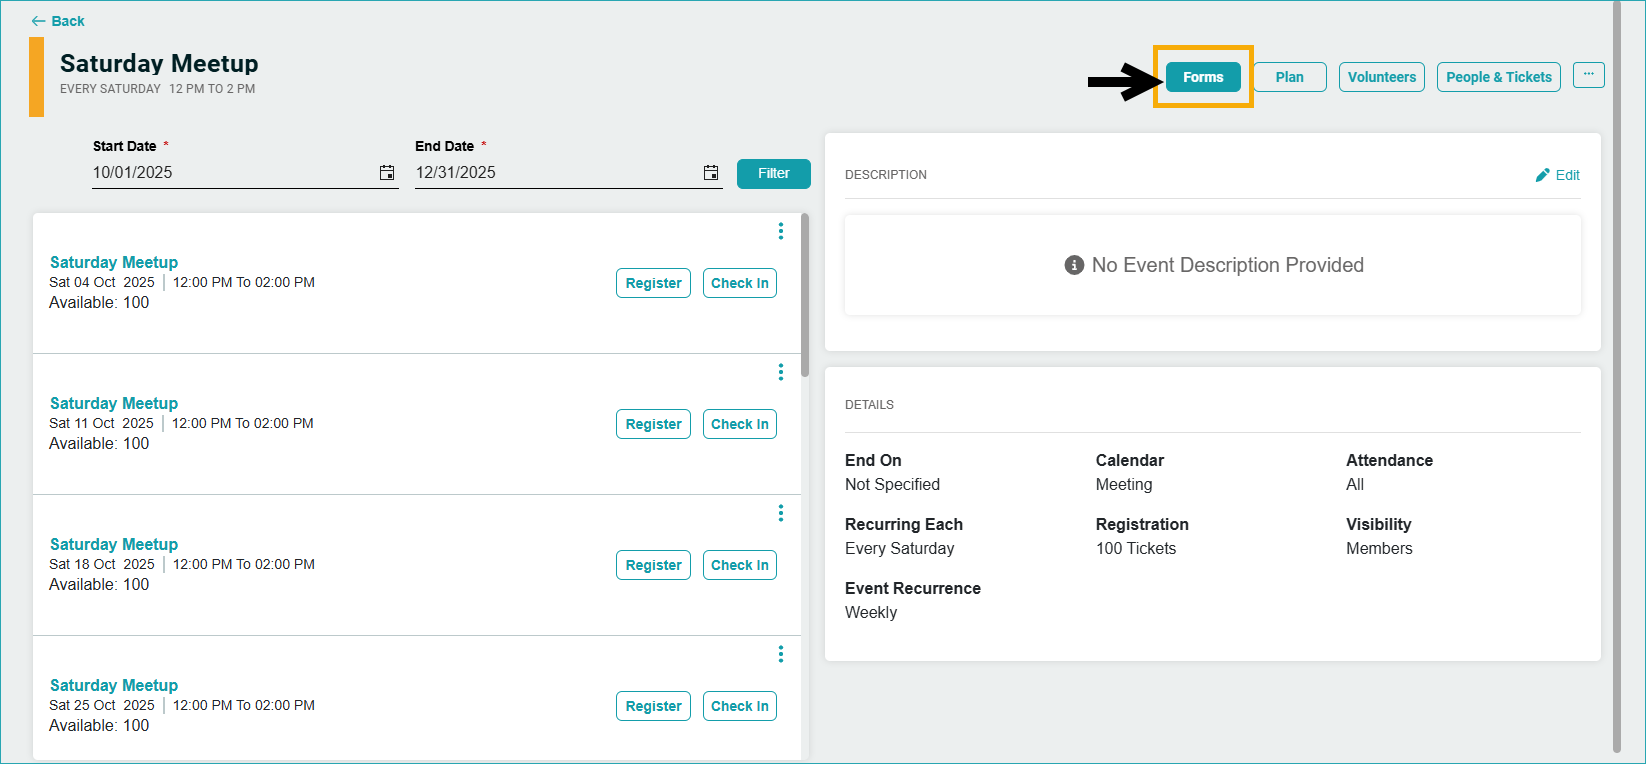
Task: Expand the top-right ellipsis more options button
Action: coord(1588,75)
